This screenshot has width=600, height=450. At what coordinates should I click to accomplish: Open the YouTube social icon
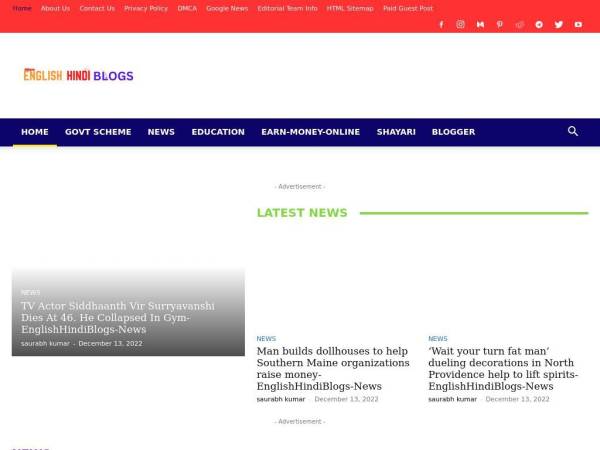tap(578, 24)
